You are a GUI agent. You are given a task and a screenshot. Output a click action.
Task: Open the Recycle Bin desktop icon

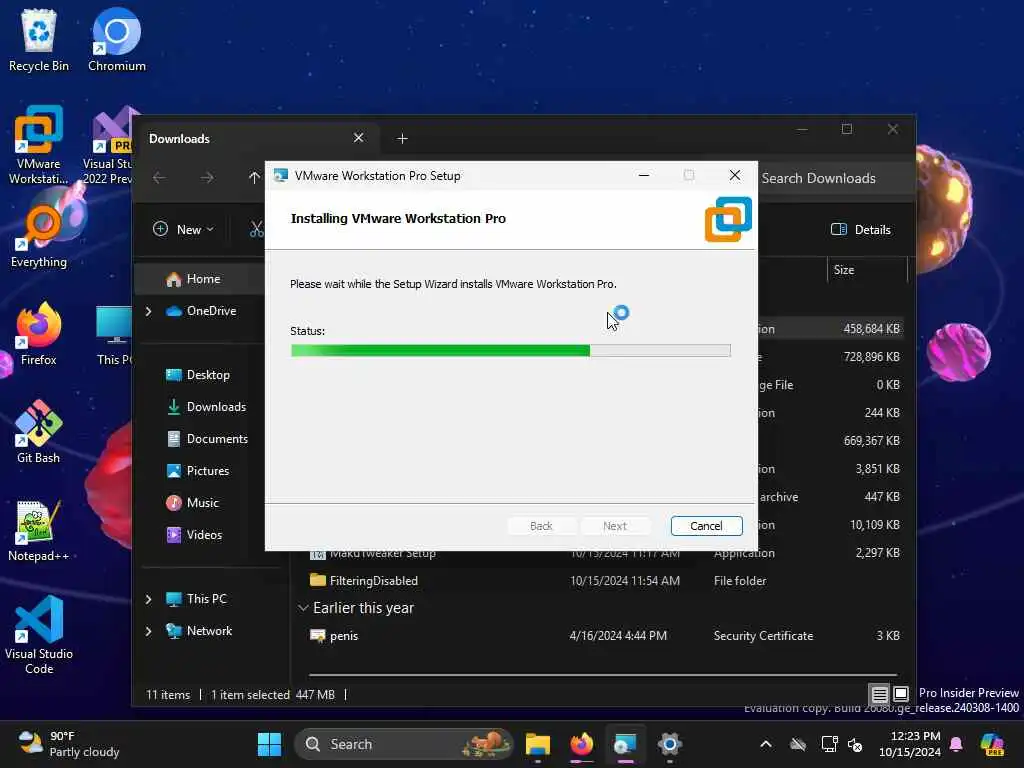click(39, 40)
